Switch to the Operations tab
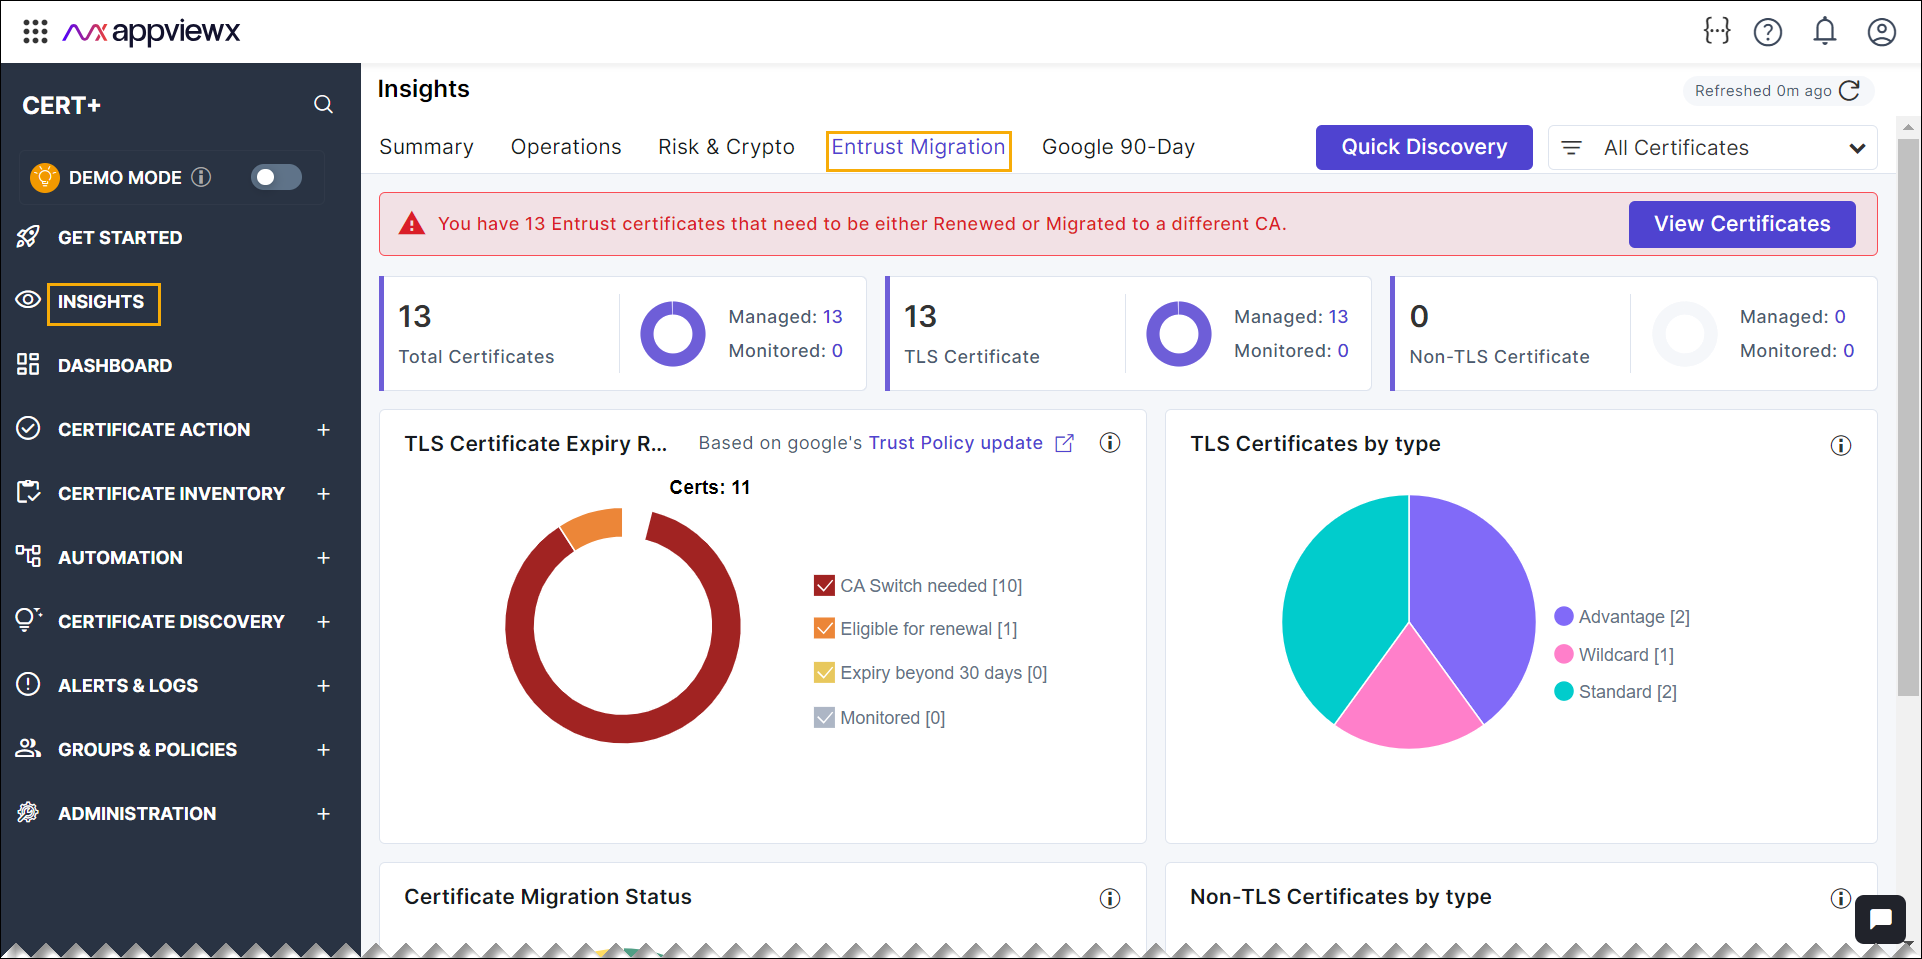 click(x=566, y=147)
